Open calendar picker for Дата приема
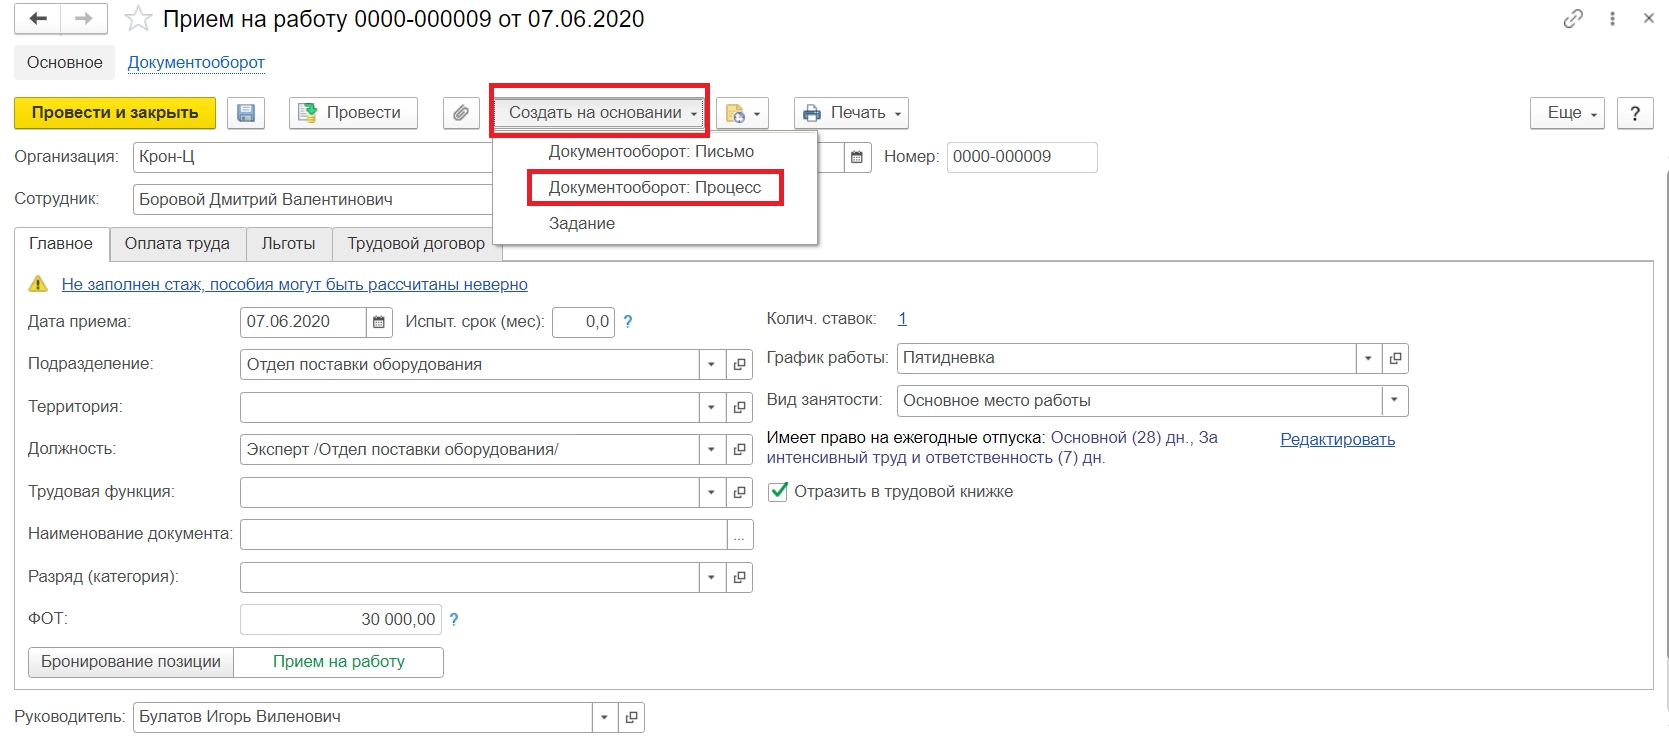Viewport: 1669px width, 739px height. (379, 322)
